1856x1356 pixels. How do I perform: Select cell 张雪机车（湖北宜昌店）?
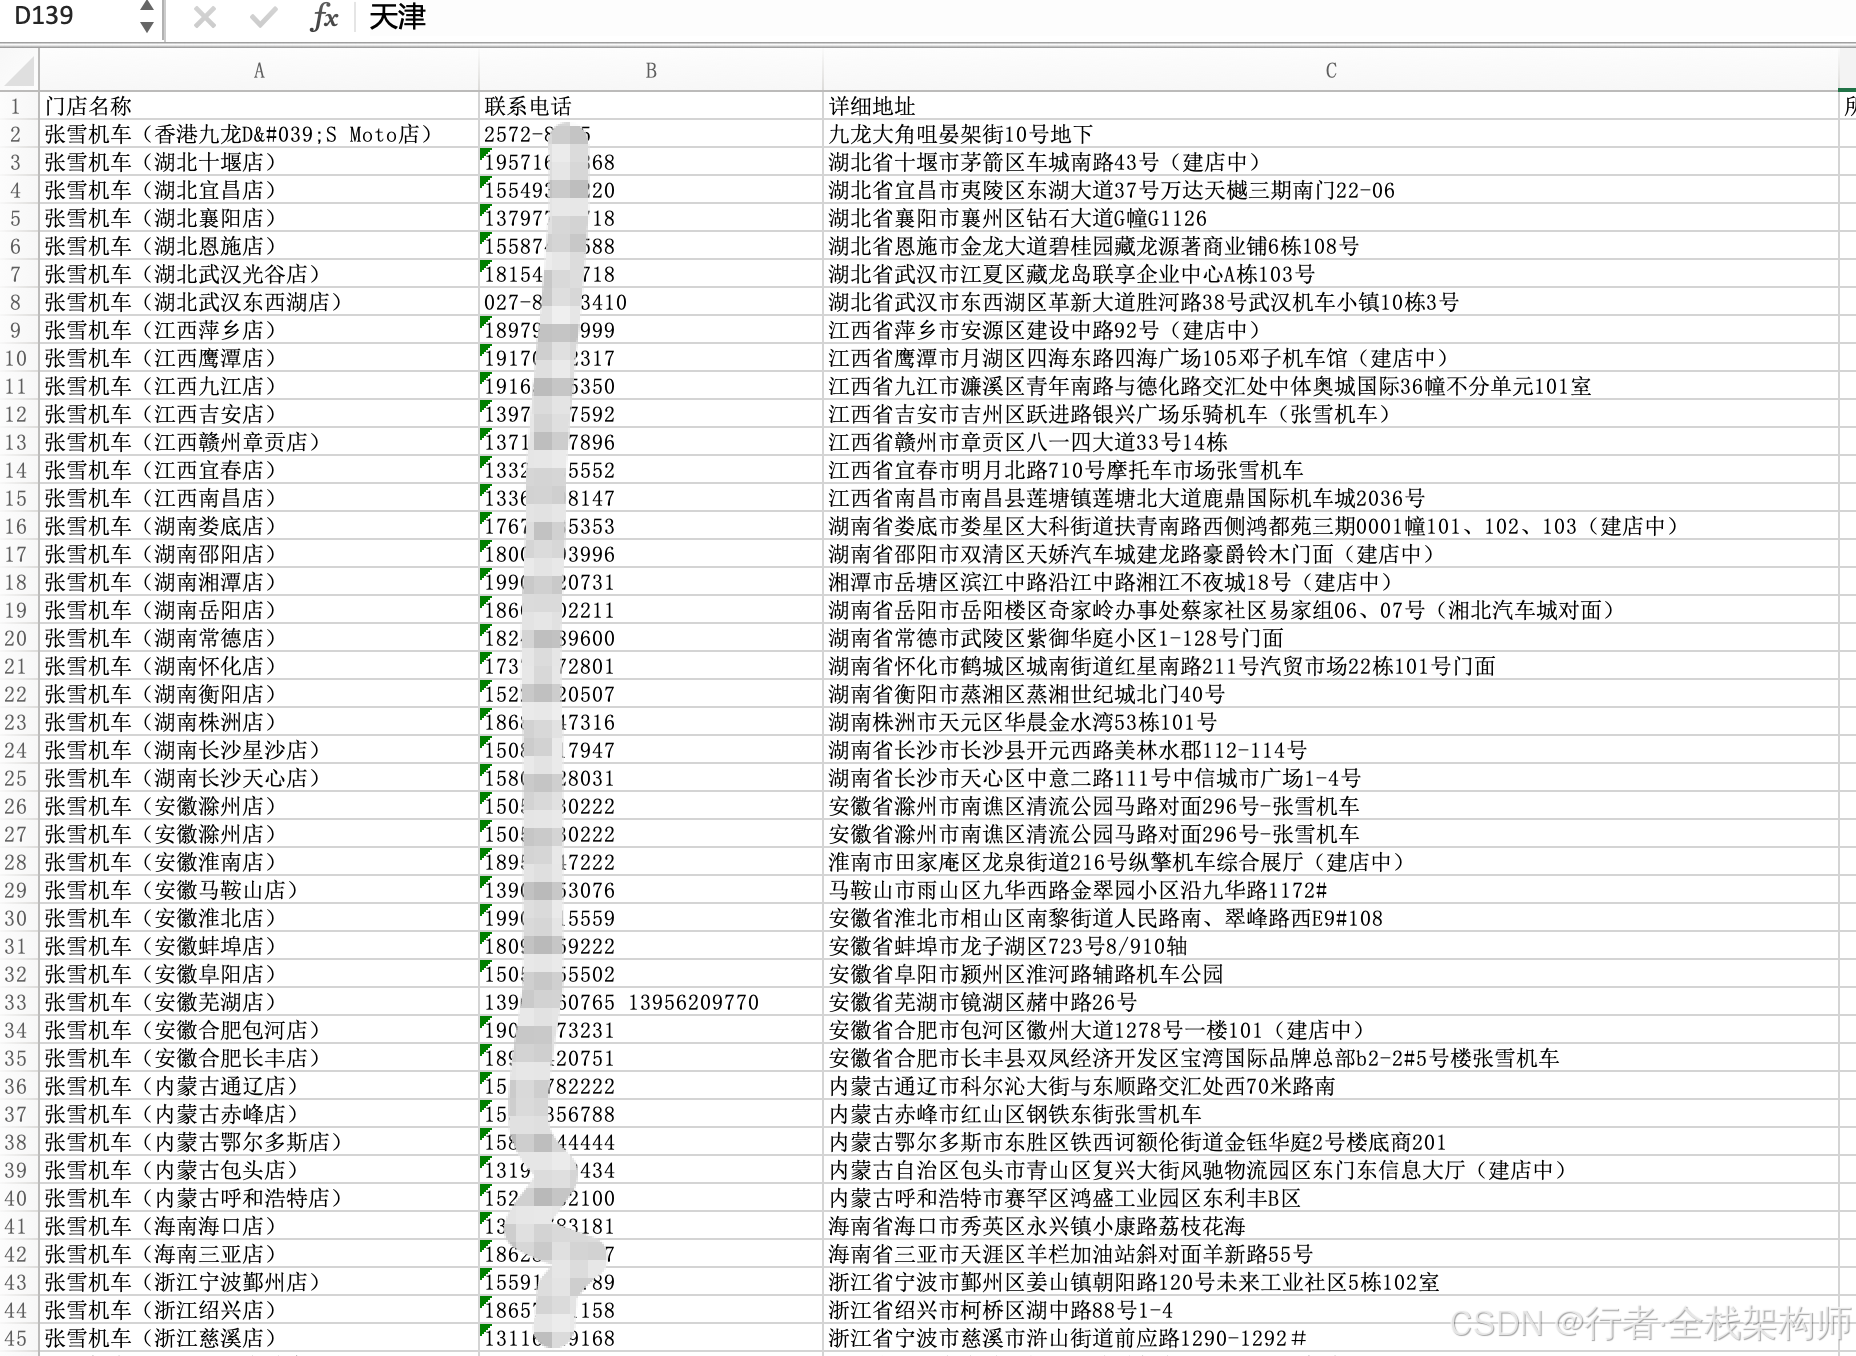259,190
